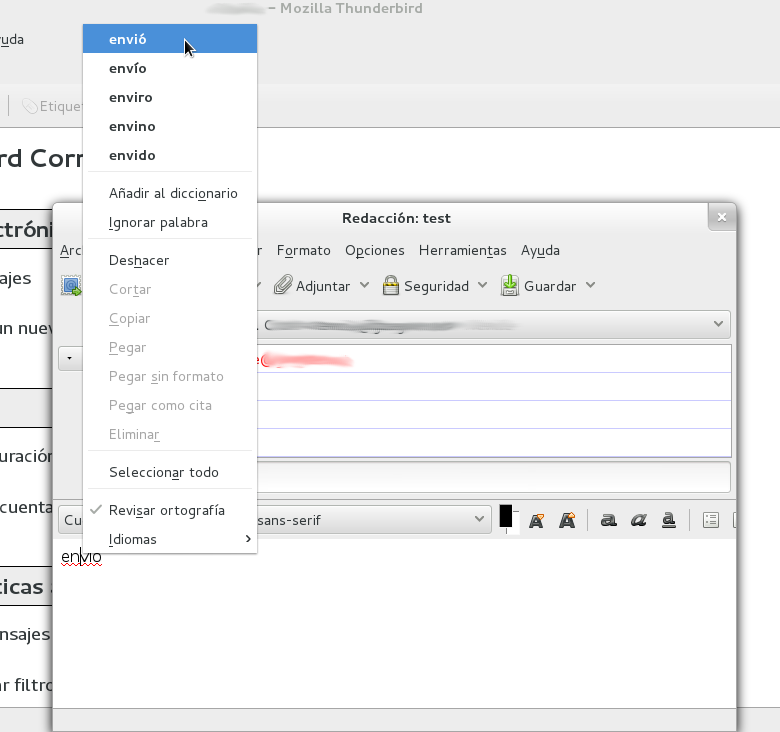The image size is (780, 732).
Task: Click the Seguridad padlock icon
Action: 391,286
